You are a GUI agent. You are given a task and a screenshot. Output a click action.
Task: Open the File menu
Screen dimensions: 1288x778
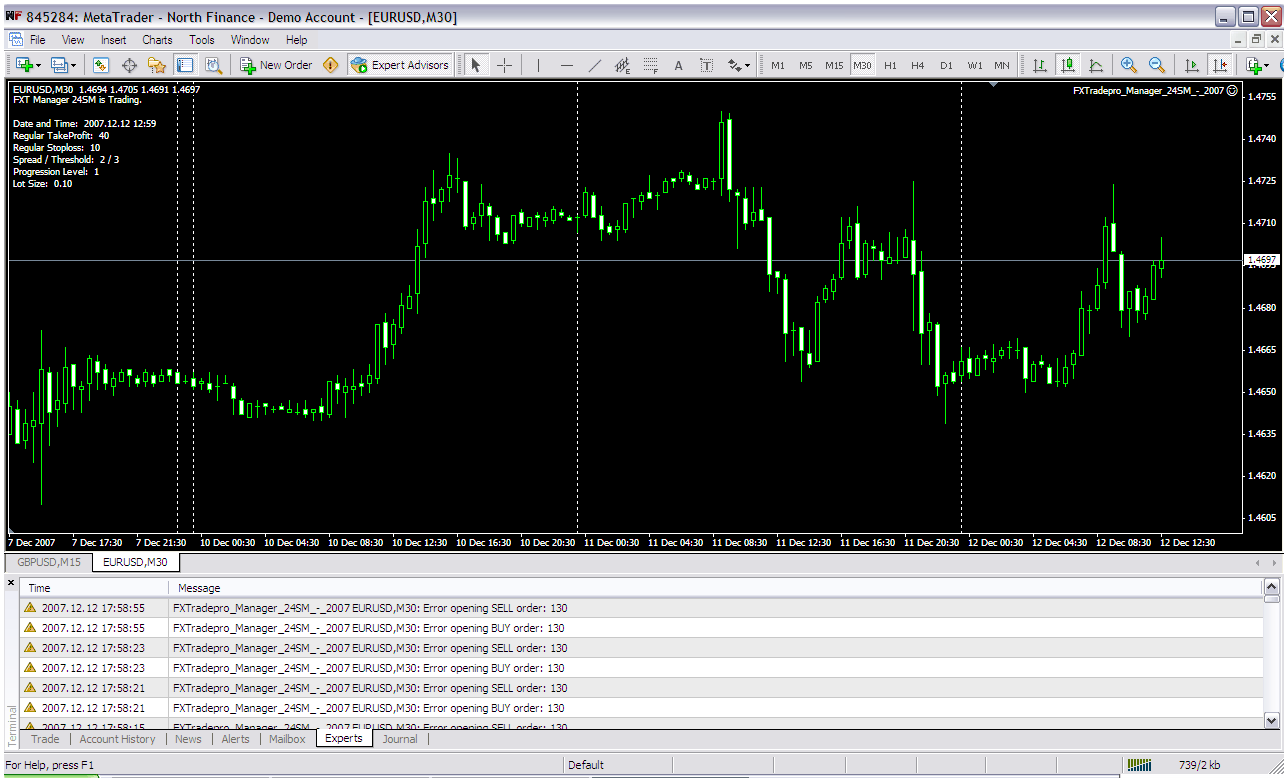37,40
